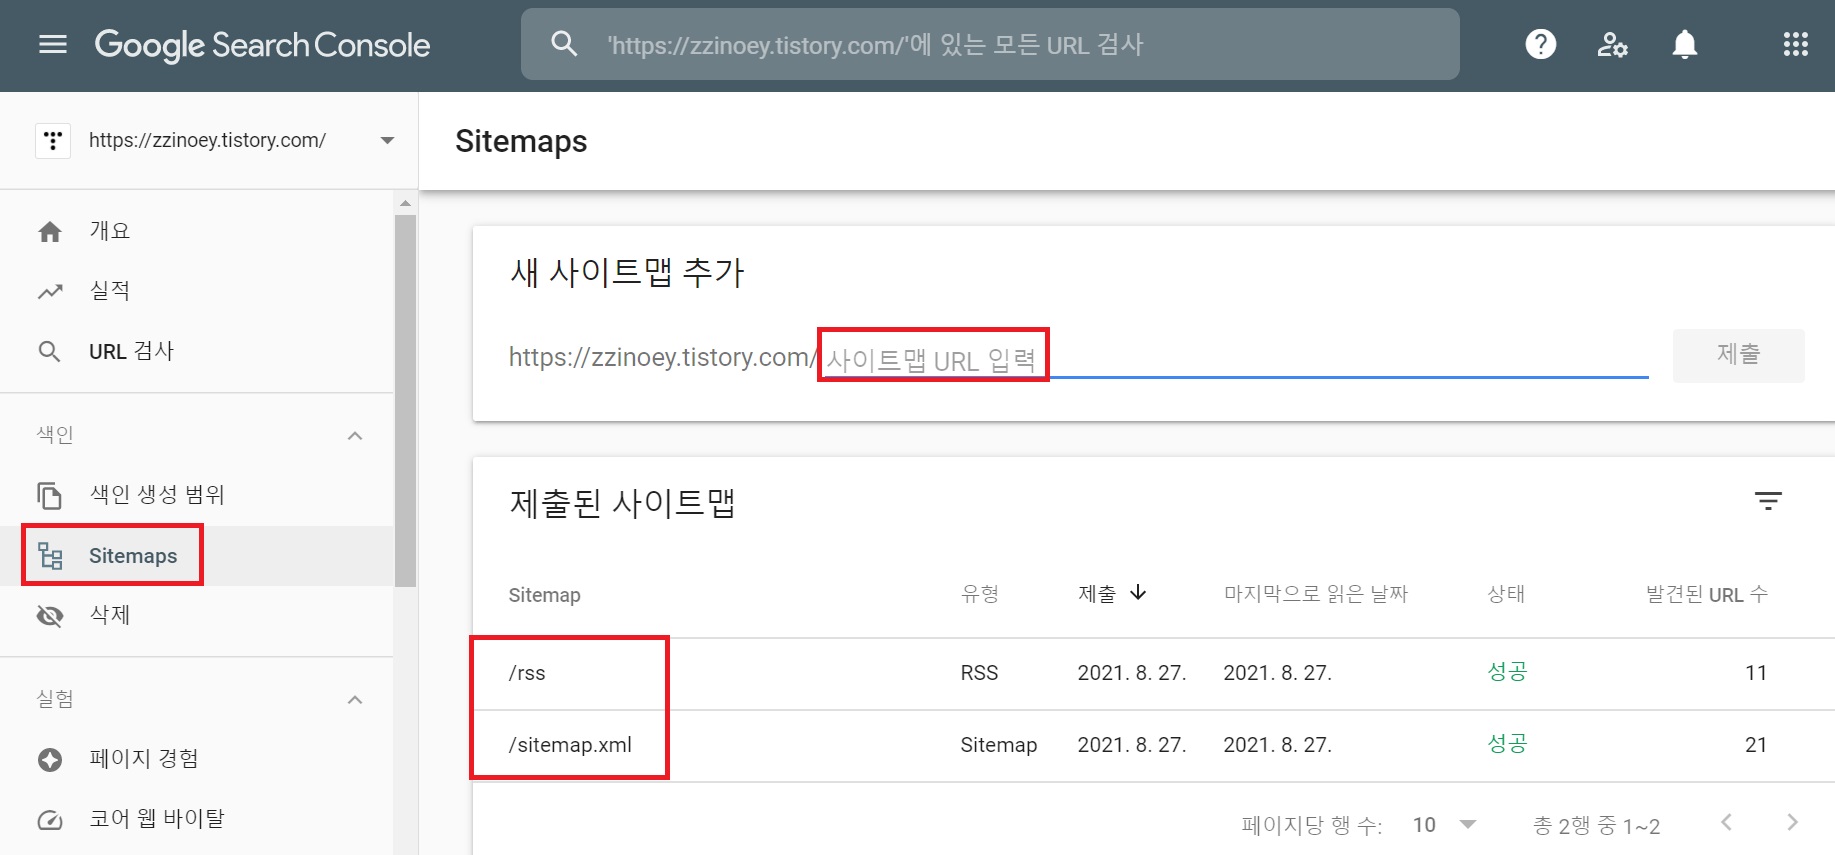
Task: Sort by 마지막으로 읽은 날짜 column
Action: [1315, 594]
